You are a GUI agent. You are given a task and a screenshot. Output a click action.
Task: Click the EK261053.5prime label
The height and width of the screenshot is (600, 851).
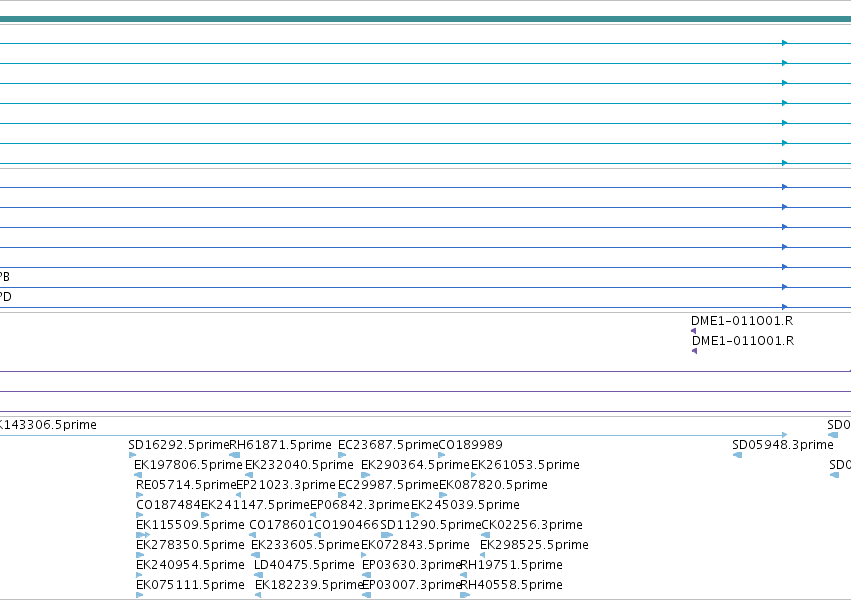click(x=525, y=465)
